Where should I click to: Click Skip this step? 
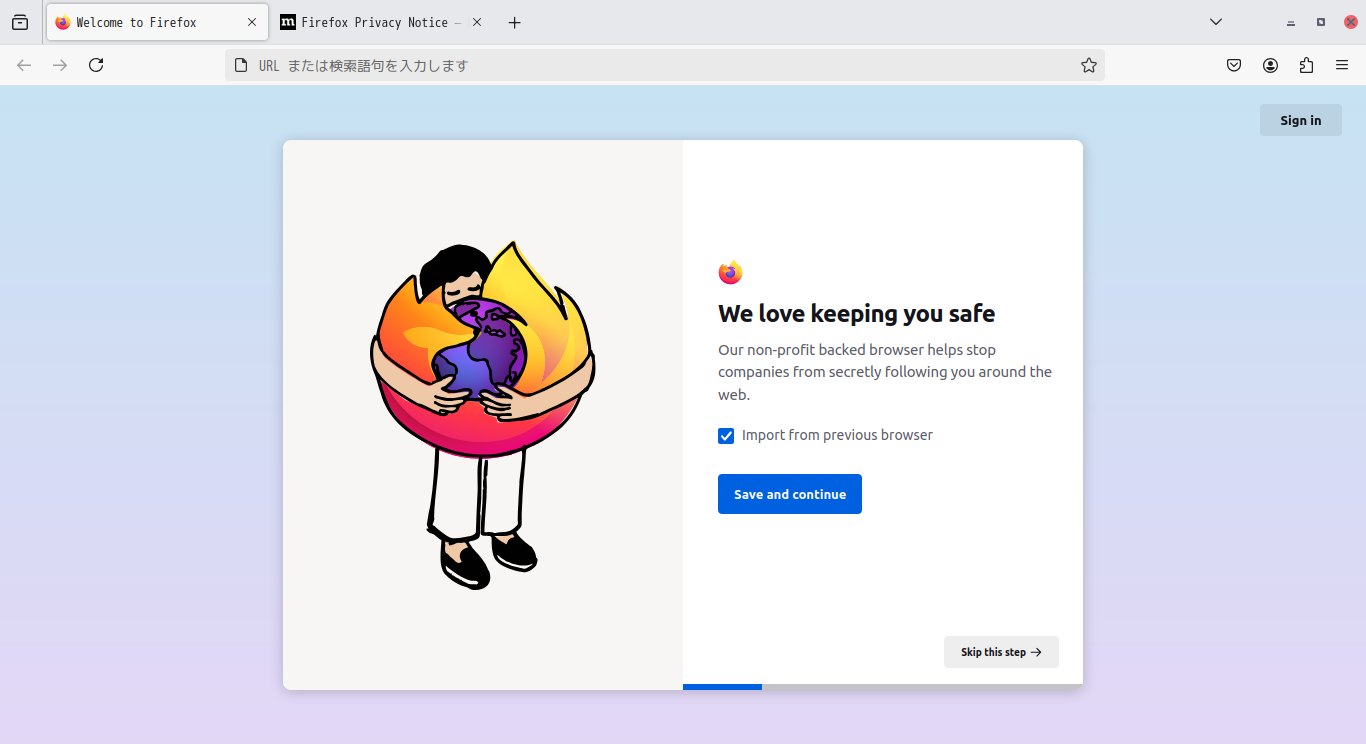coord(1001,652)
